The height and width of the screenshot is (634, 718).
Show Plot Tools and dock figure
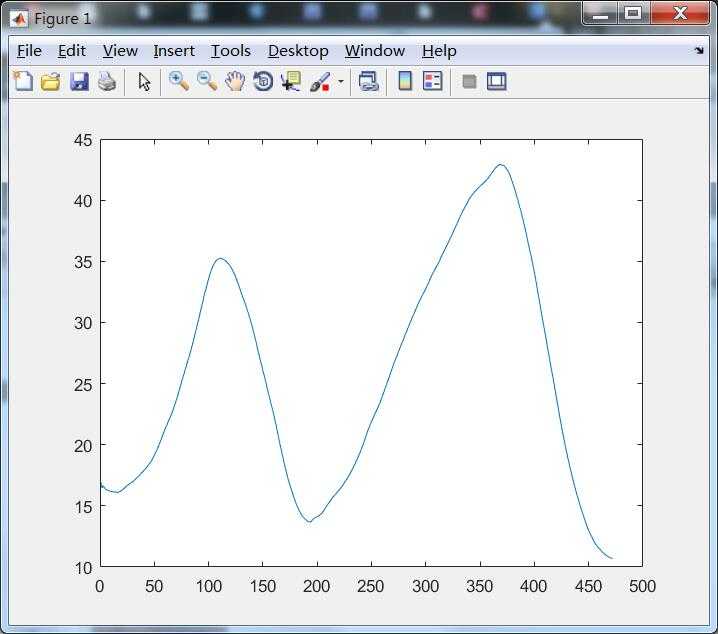(496, 81)
